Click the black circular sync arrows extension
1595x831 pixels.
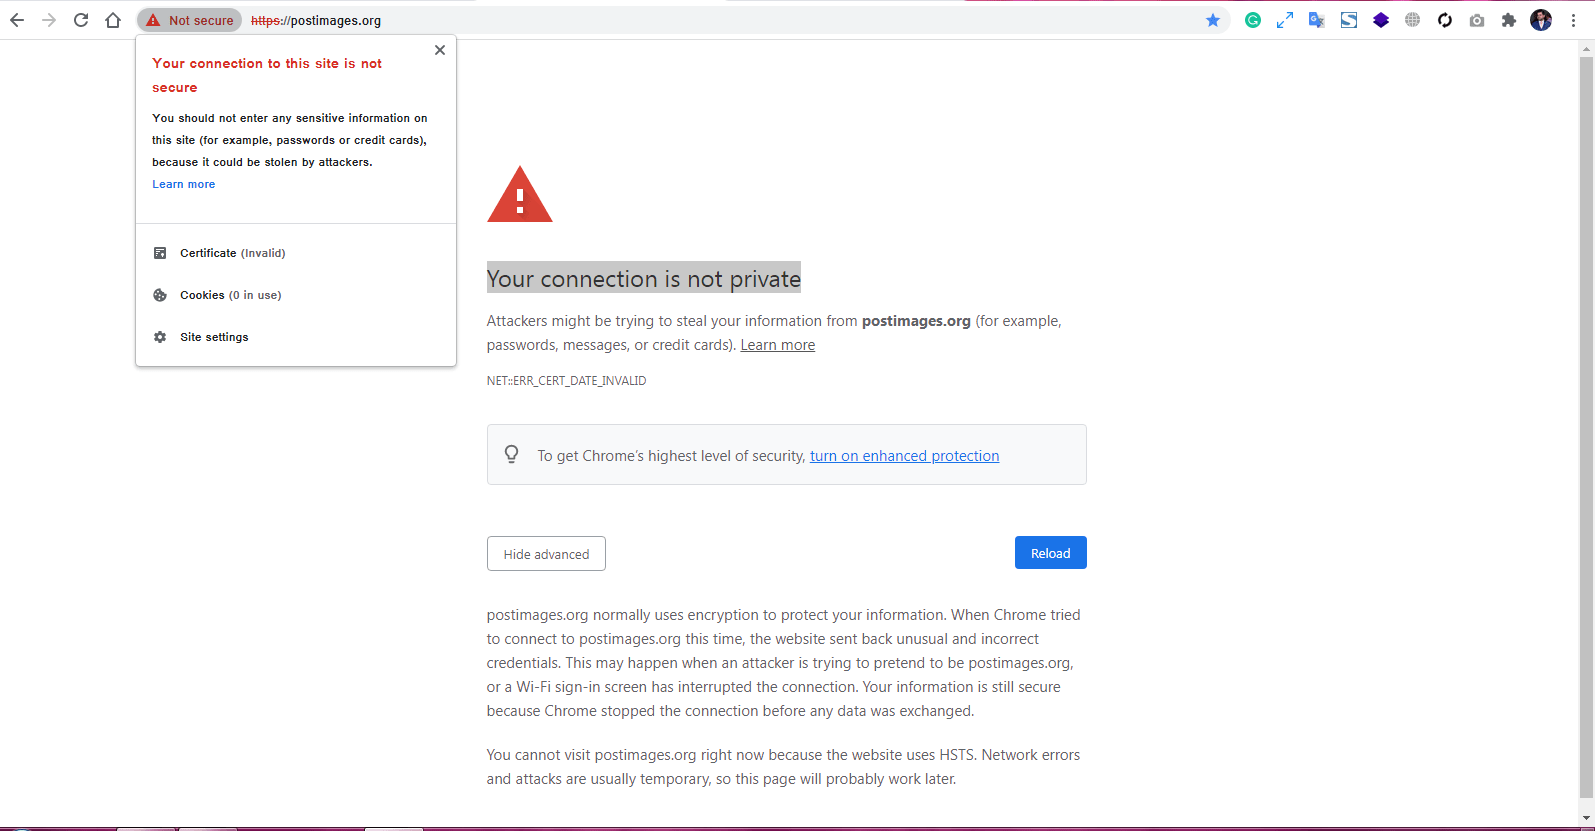point(1445,20)
